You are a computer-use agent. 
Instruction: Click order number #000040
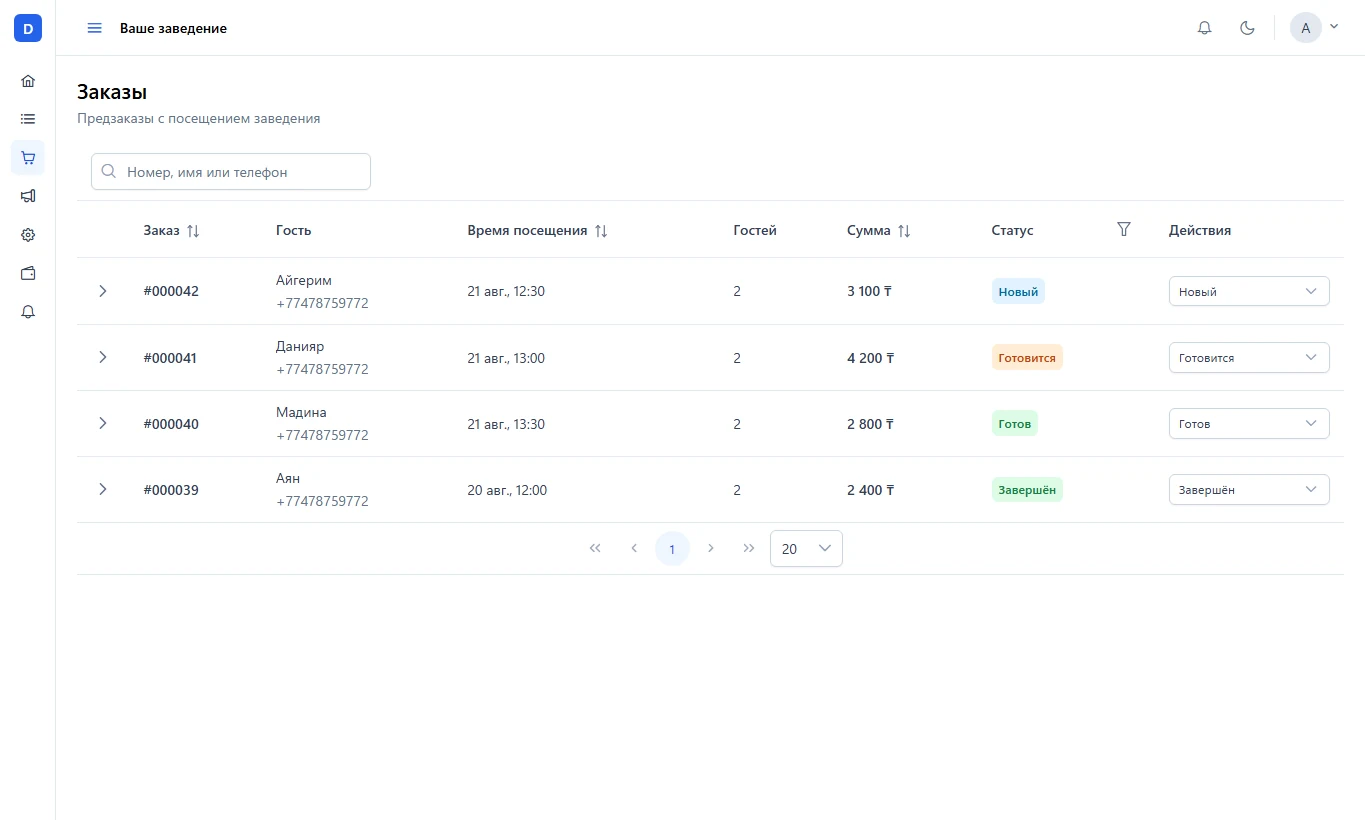(171, 424)
